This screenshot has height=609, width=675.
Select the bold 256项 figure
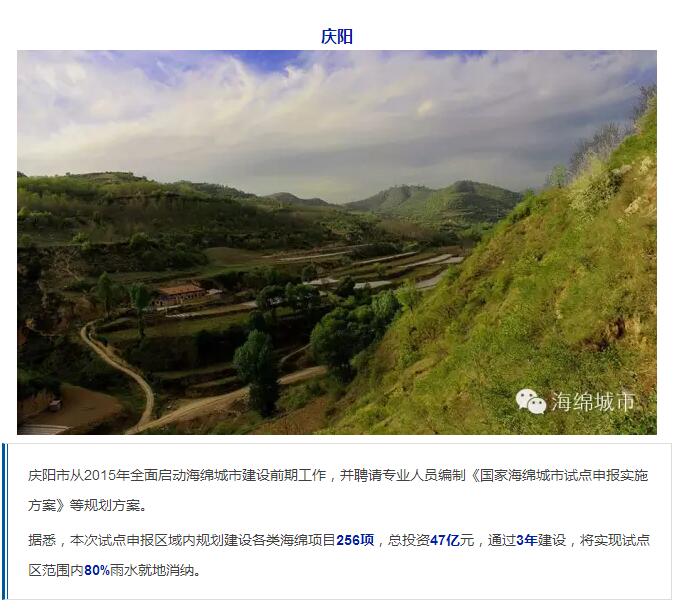pyautogui.click(x=355, y=540)
